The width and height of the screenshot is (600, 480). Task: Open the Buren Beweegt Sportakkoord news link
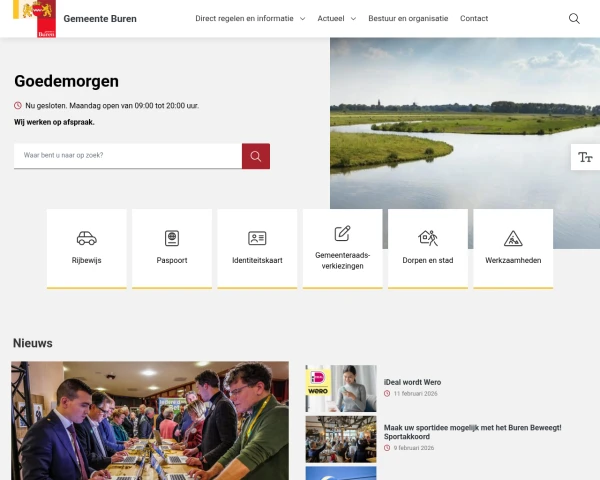point(472,432)
